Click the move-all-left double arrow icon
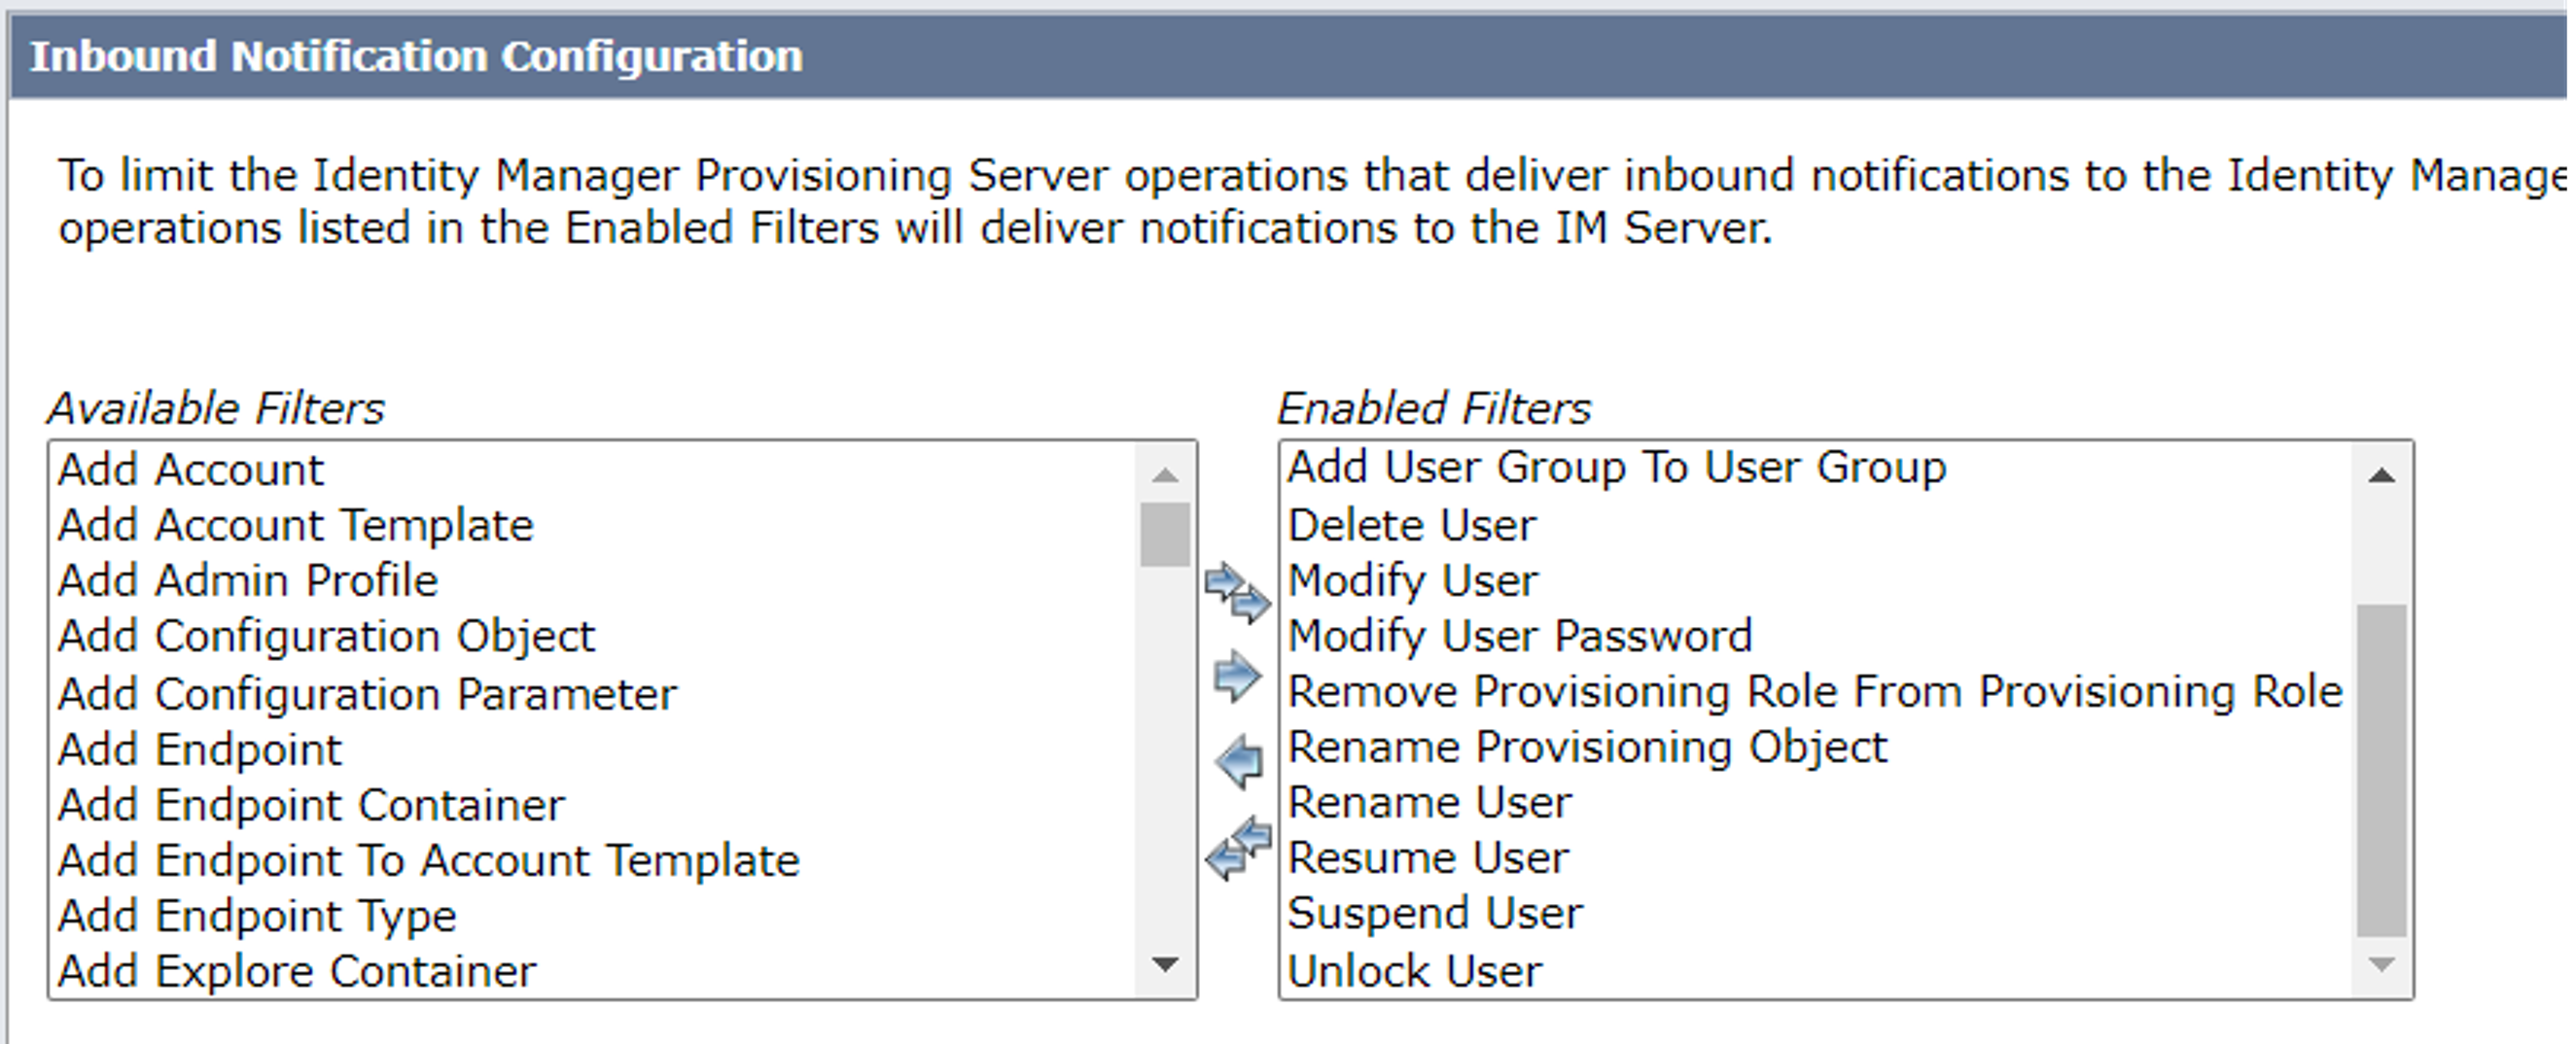This screenshot has width=2576, height=1044. 1238,848
